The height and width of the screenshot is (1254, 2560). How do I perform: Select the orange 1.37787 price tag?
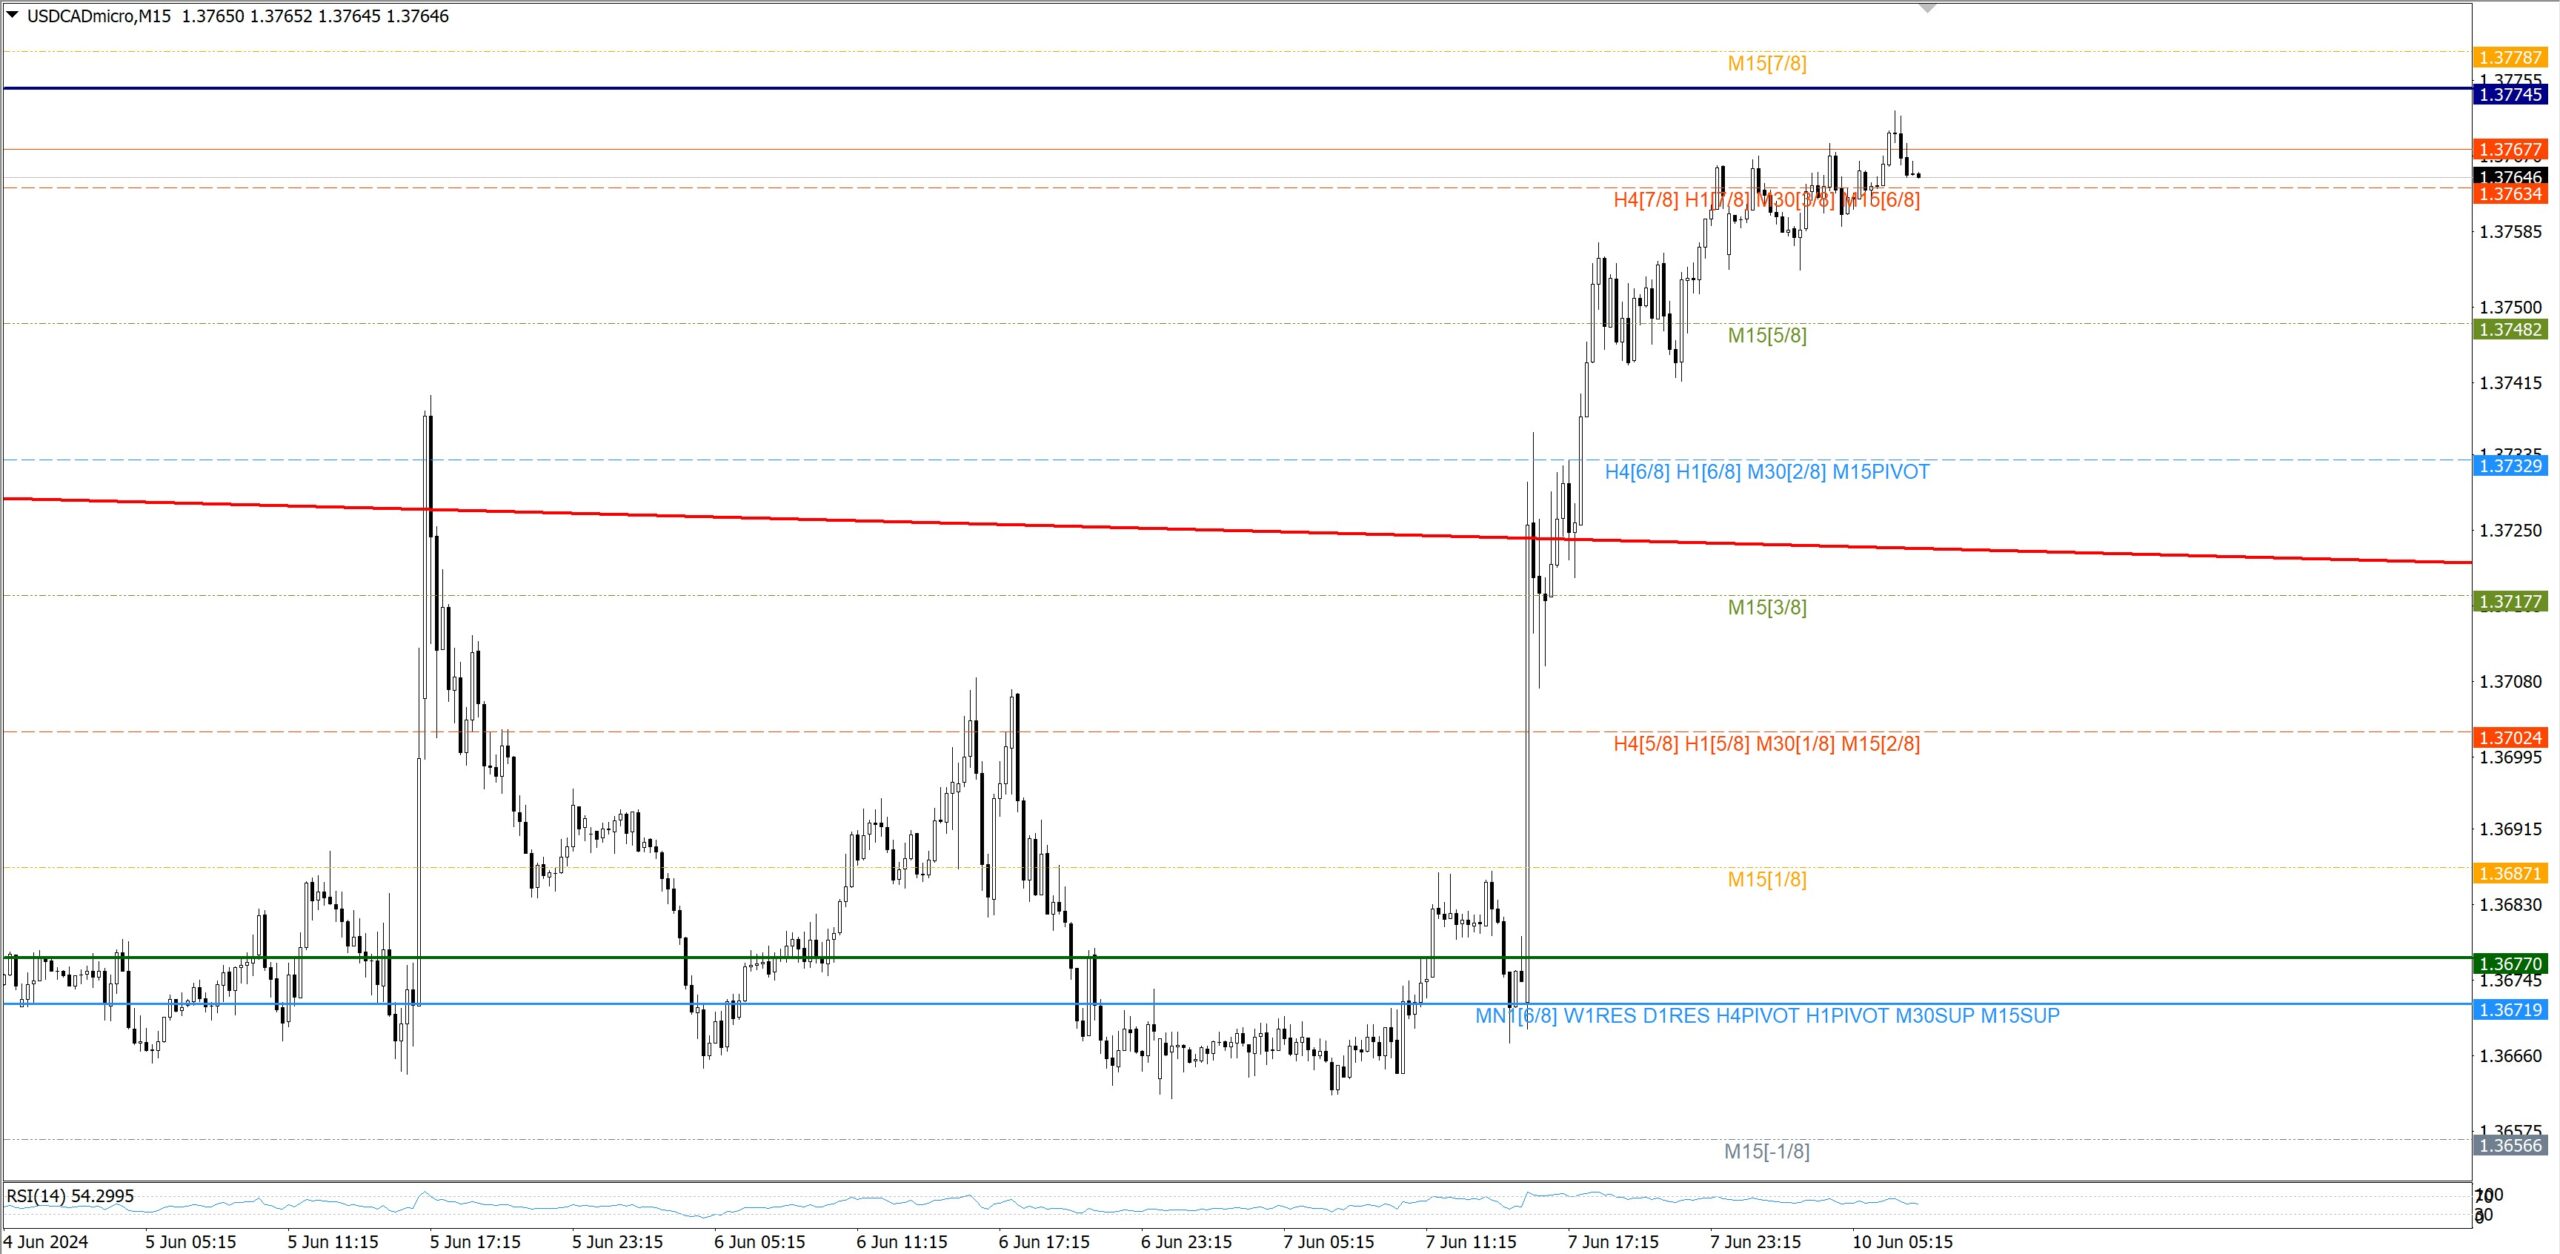point(2510,57)
